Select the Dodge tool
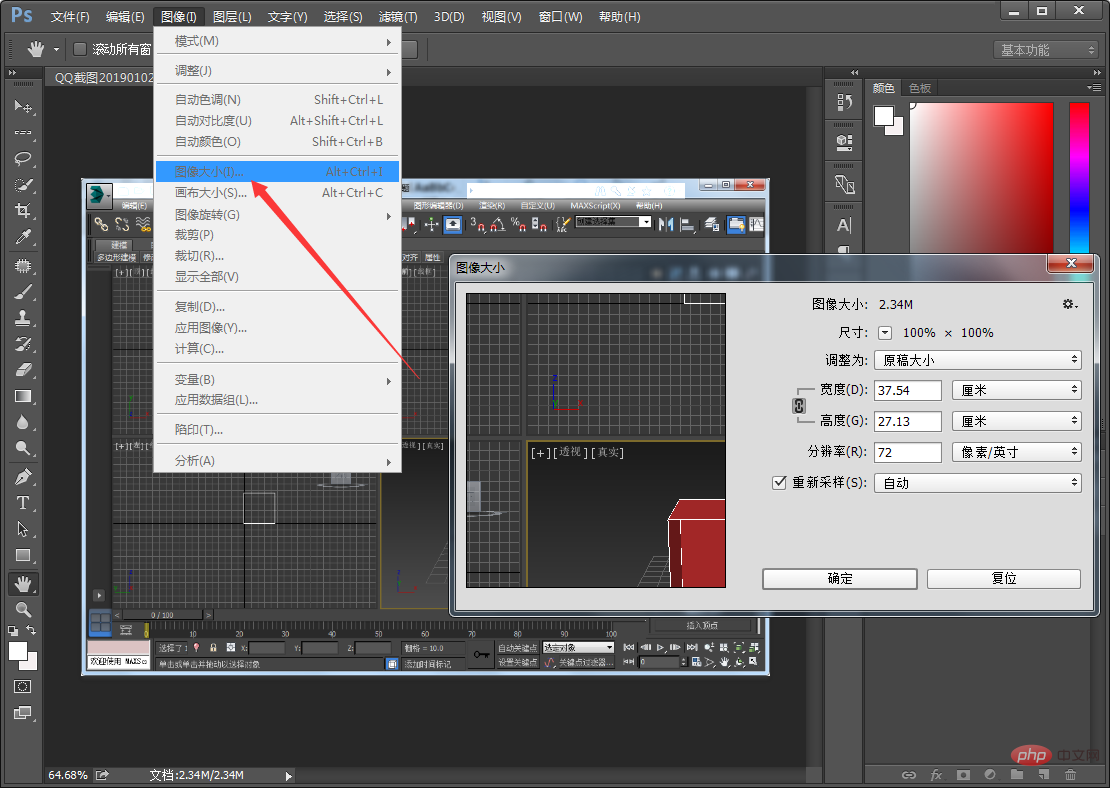This screenshot has height=788, width=1110. (23, 449)
